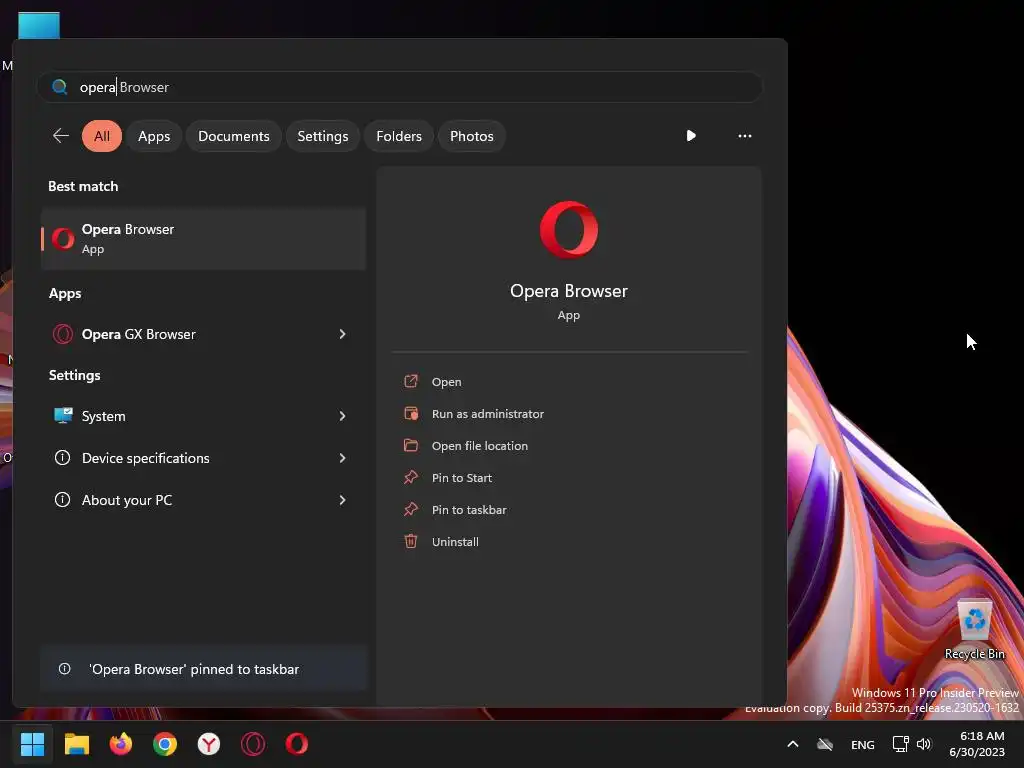The image size is (1024, 768).
Task: Select the Opera GX Browser result
Action: tap(203, 334)
